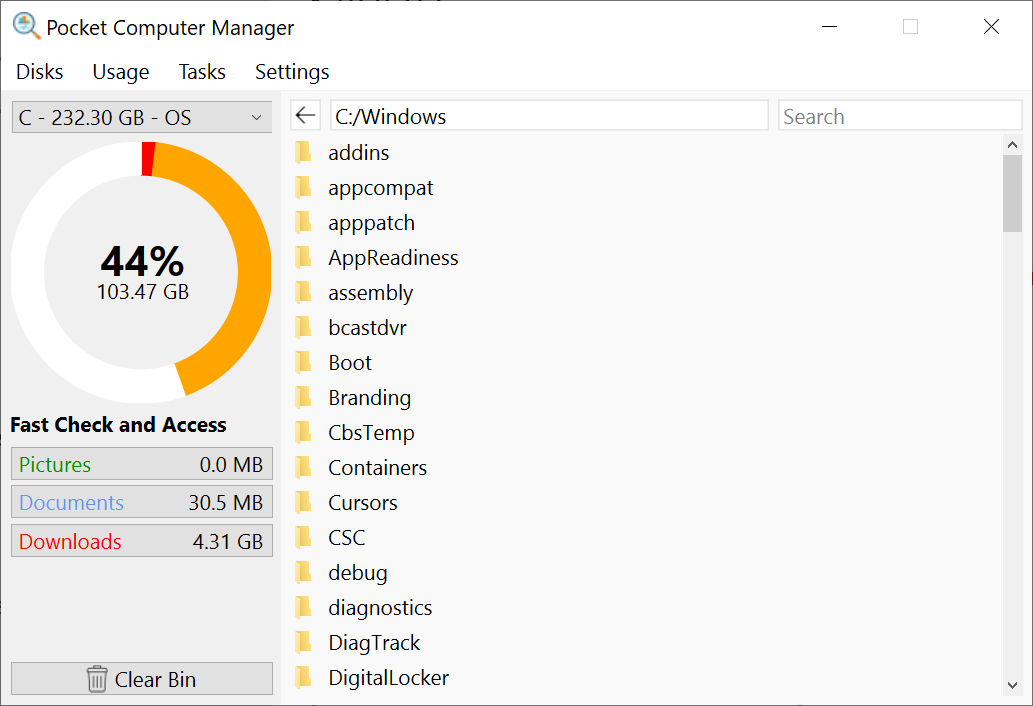Select the CSC folder name
The height and width of the screenshot is (706, 1033).
(347, 537)
